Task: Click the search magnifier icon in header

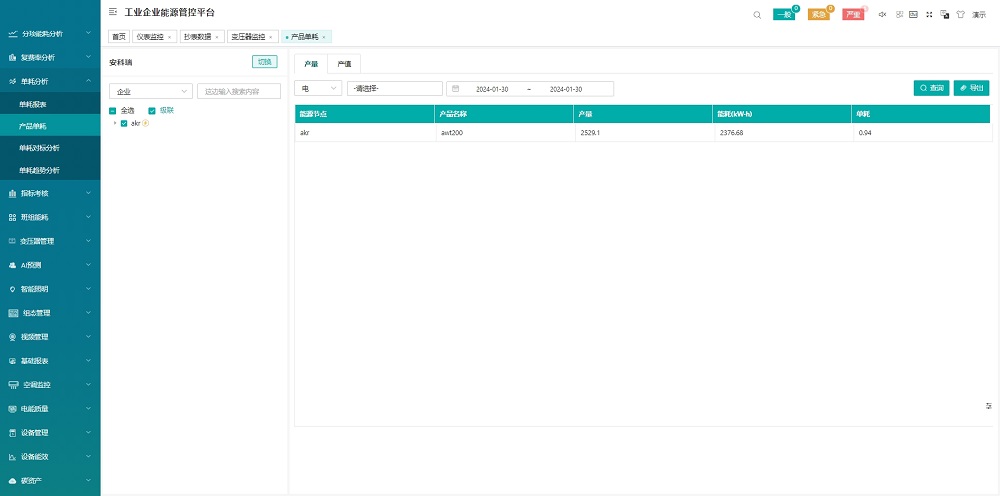Action: 757,14
